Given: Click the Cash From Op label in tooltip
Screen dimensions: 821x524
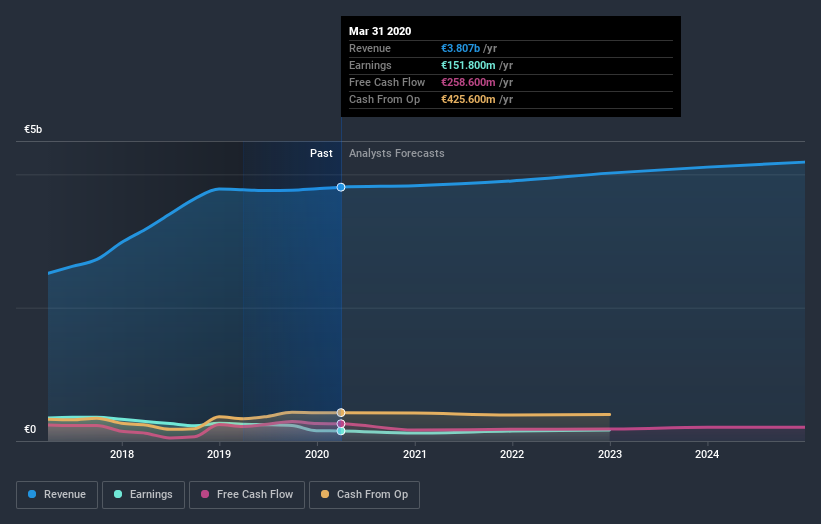Looking at the screenshot, I should [384, 99].
